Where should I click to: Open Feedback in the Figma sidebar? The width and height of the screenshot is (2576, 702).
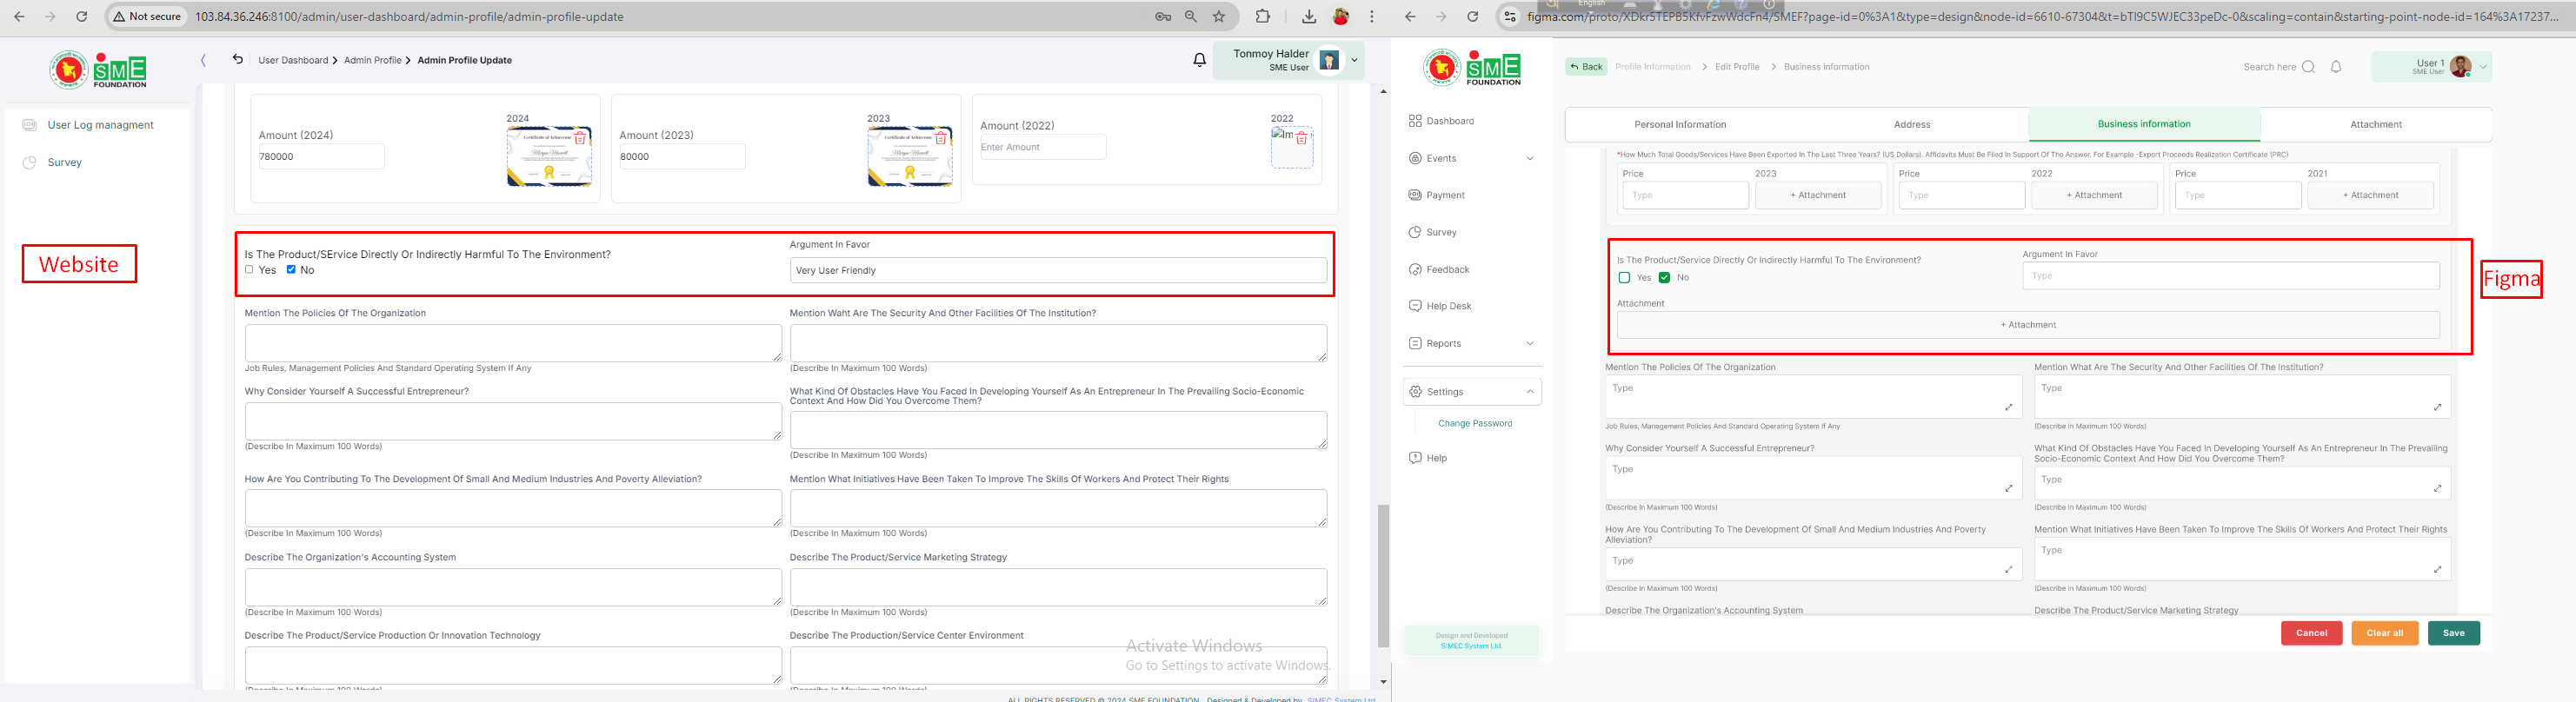[x=1447, y=270]
